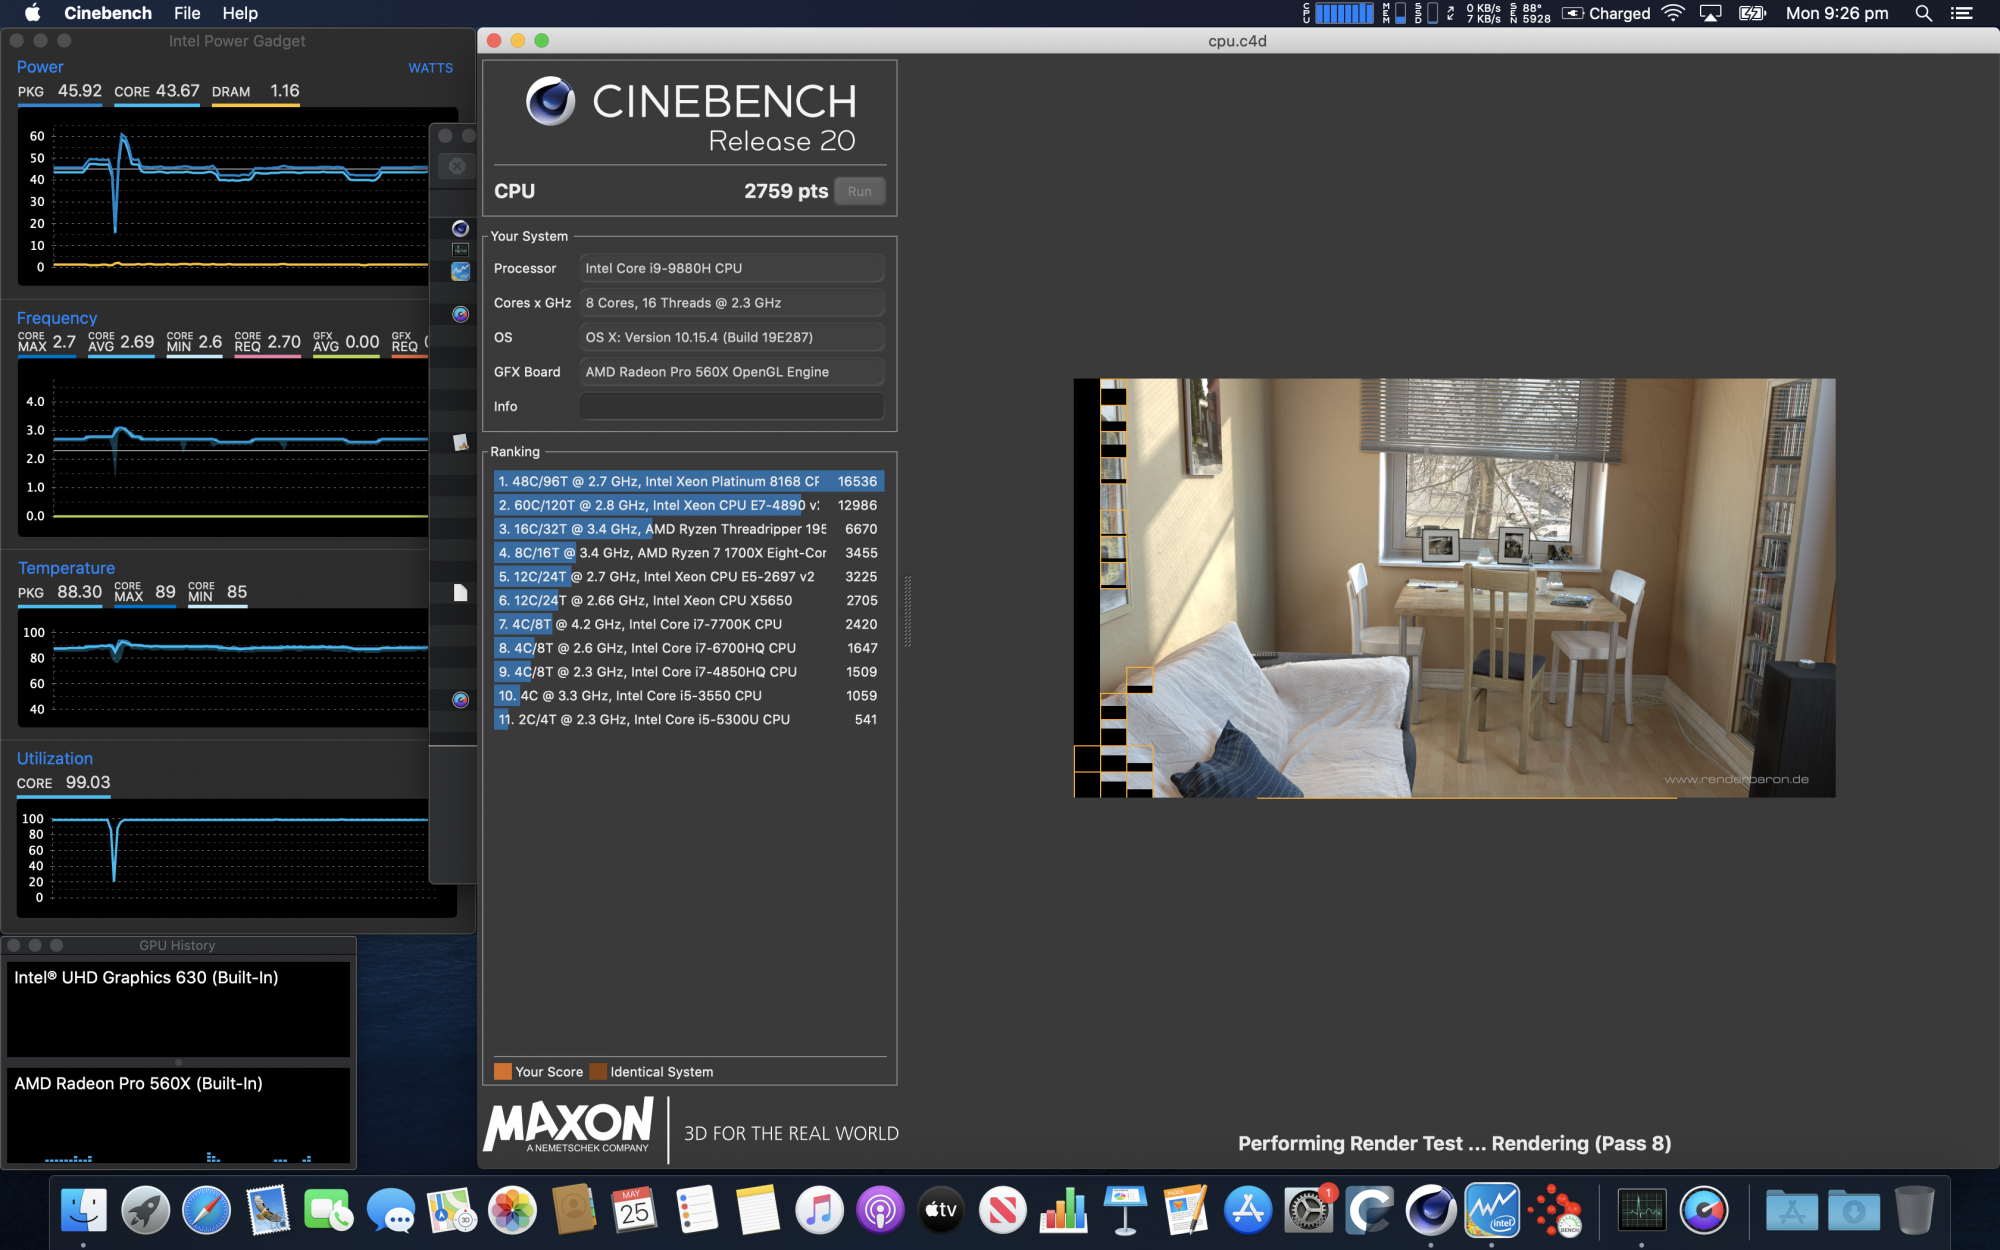
Task: Select the Intel Xeon Platinum 8168 ranking row
Action: pos(688,481)
